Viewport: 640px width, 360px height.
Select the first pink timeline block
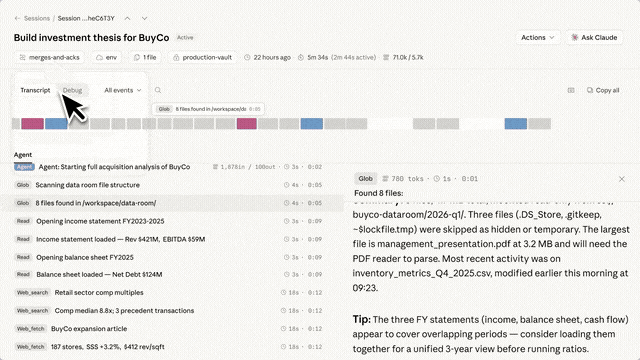33,124
